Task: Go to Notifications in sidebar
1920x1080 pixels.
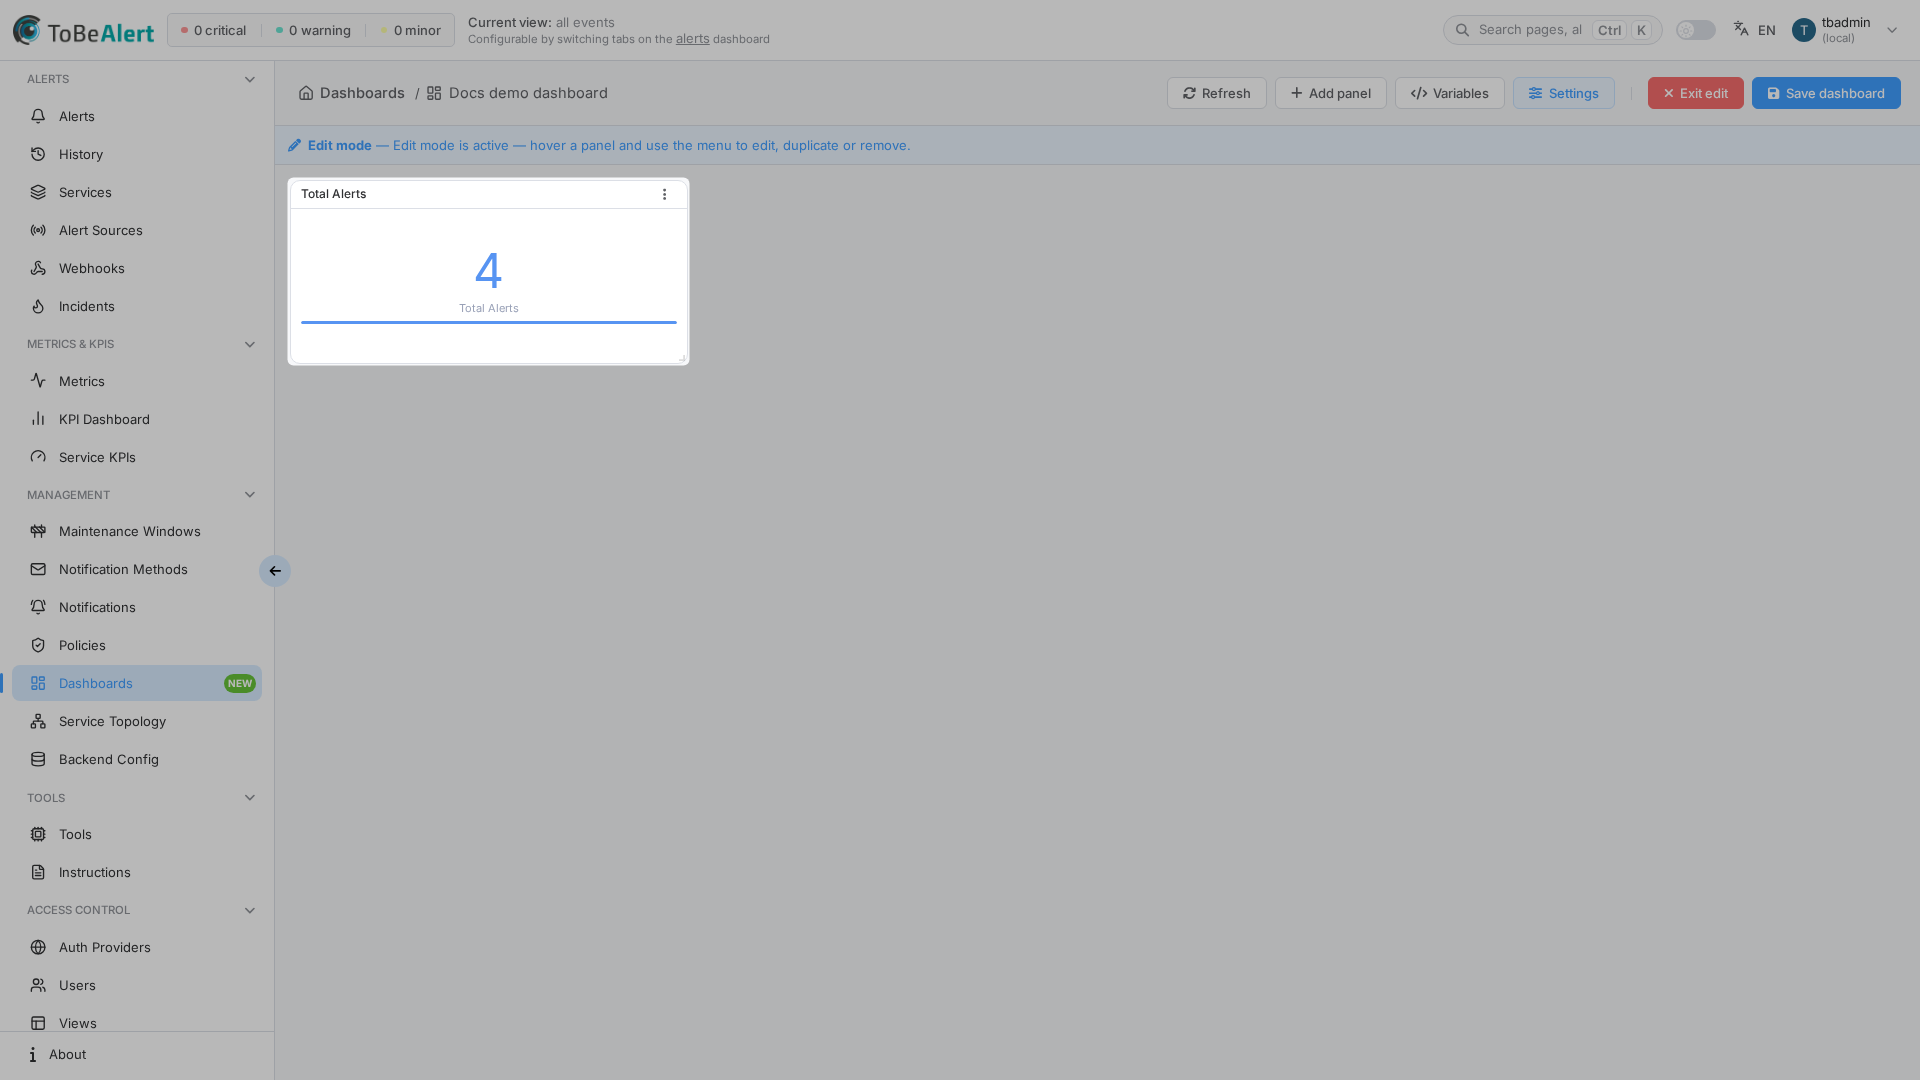Action: click(x=137, y=607)
